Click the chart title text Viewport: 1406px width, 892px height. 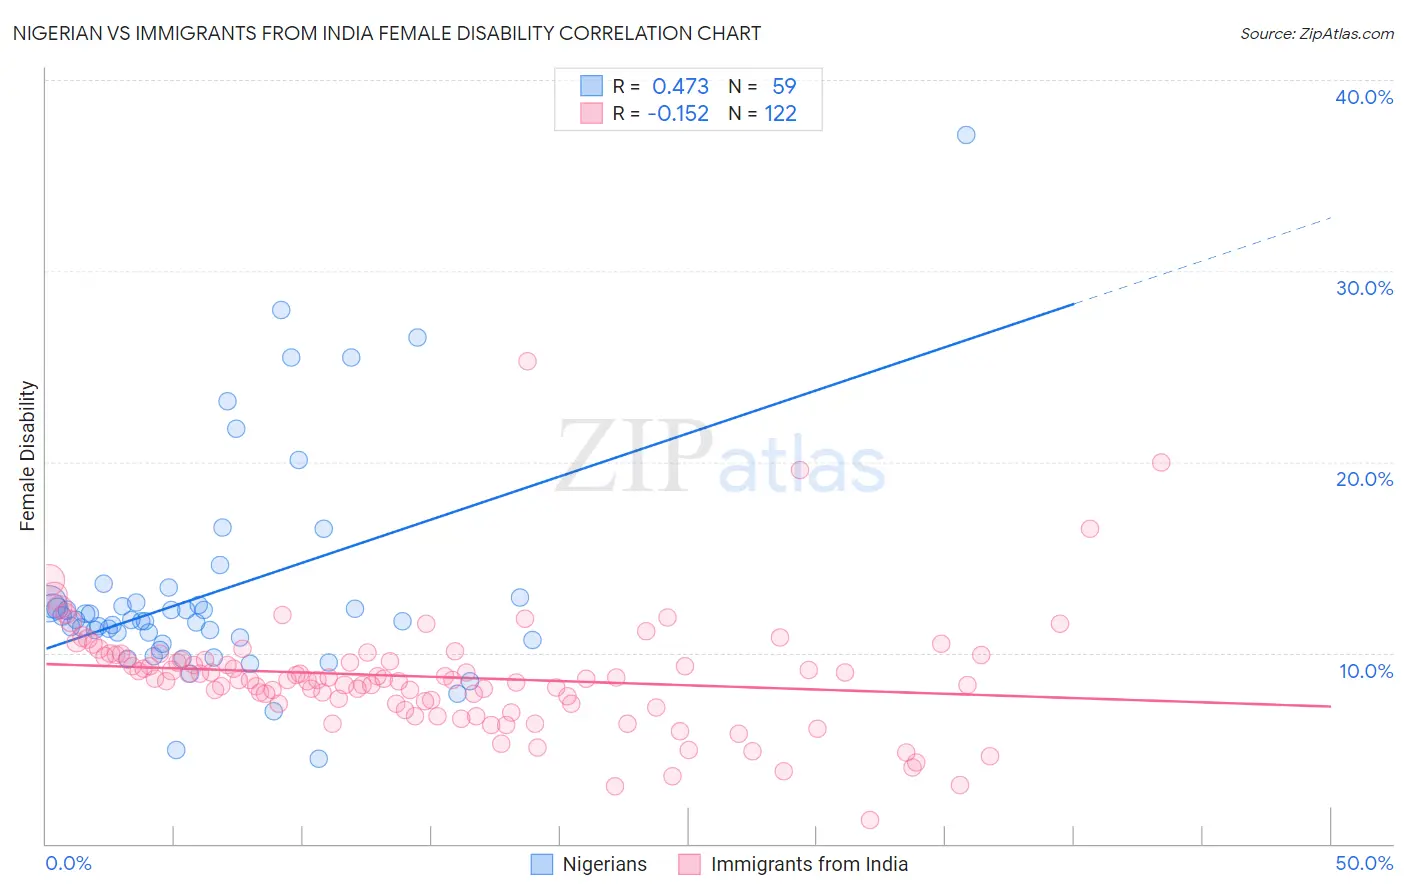click(387, 33)
